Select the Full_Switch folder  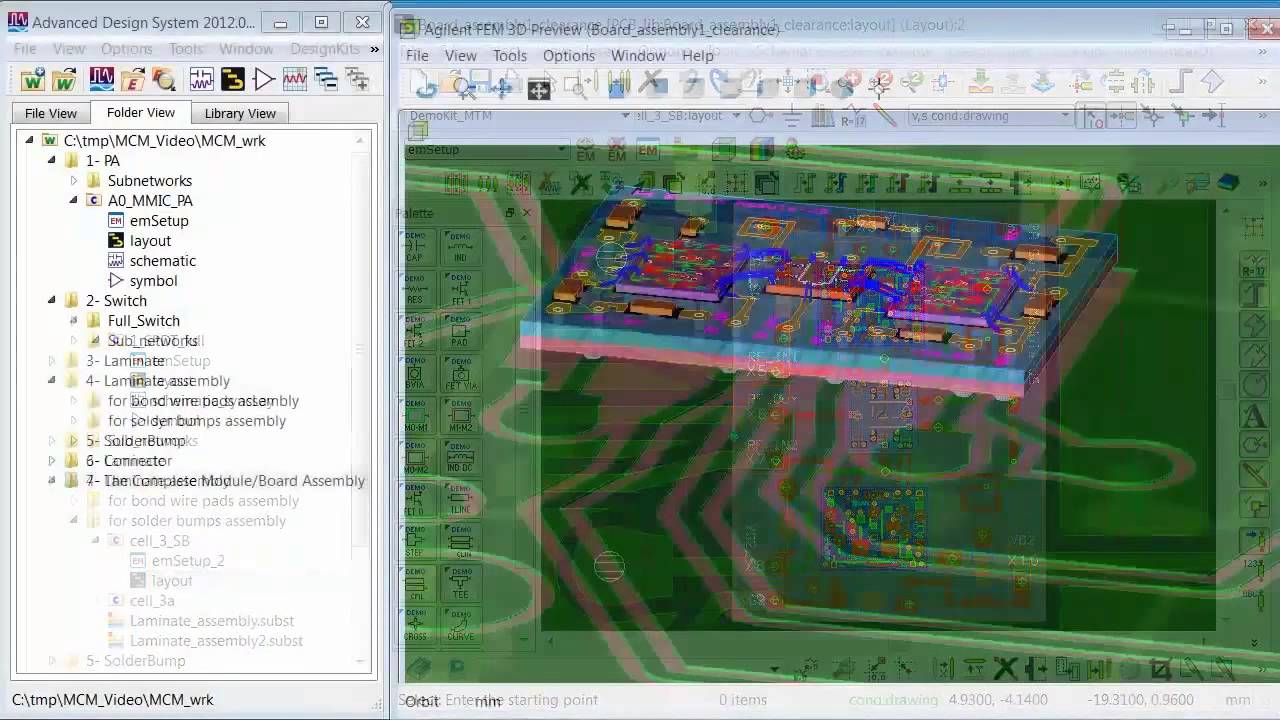point(144,321)
